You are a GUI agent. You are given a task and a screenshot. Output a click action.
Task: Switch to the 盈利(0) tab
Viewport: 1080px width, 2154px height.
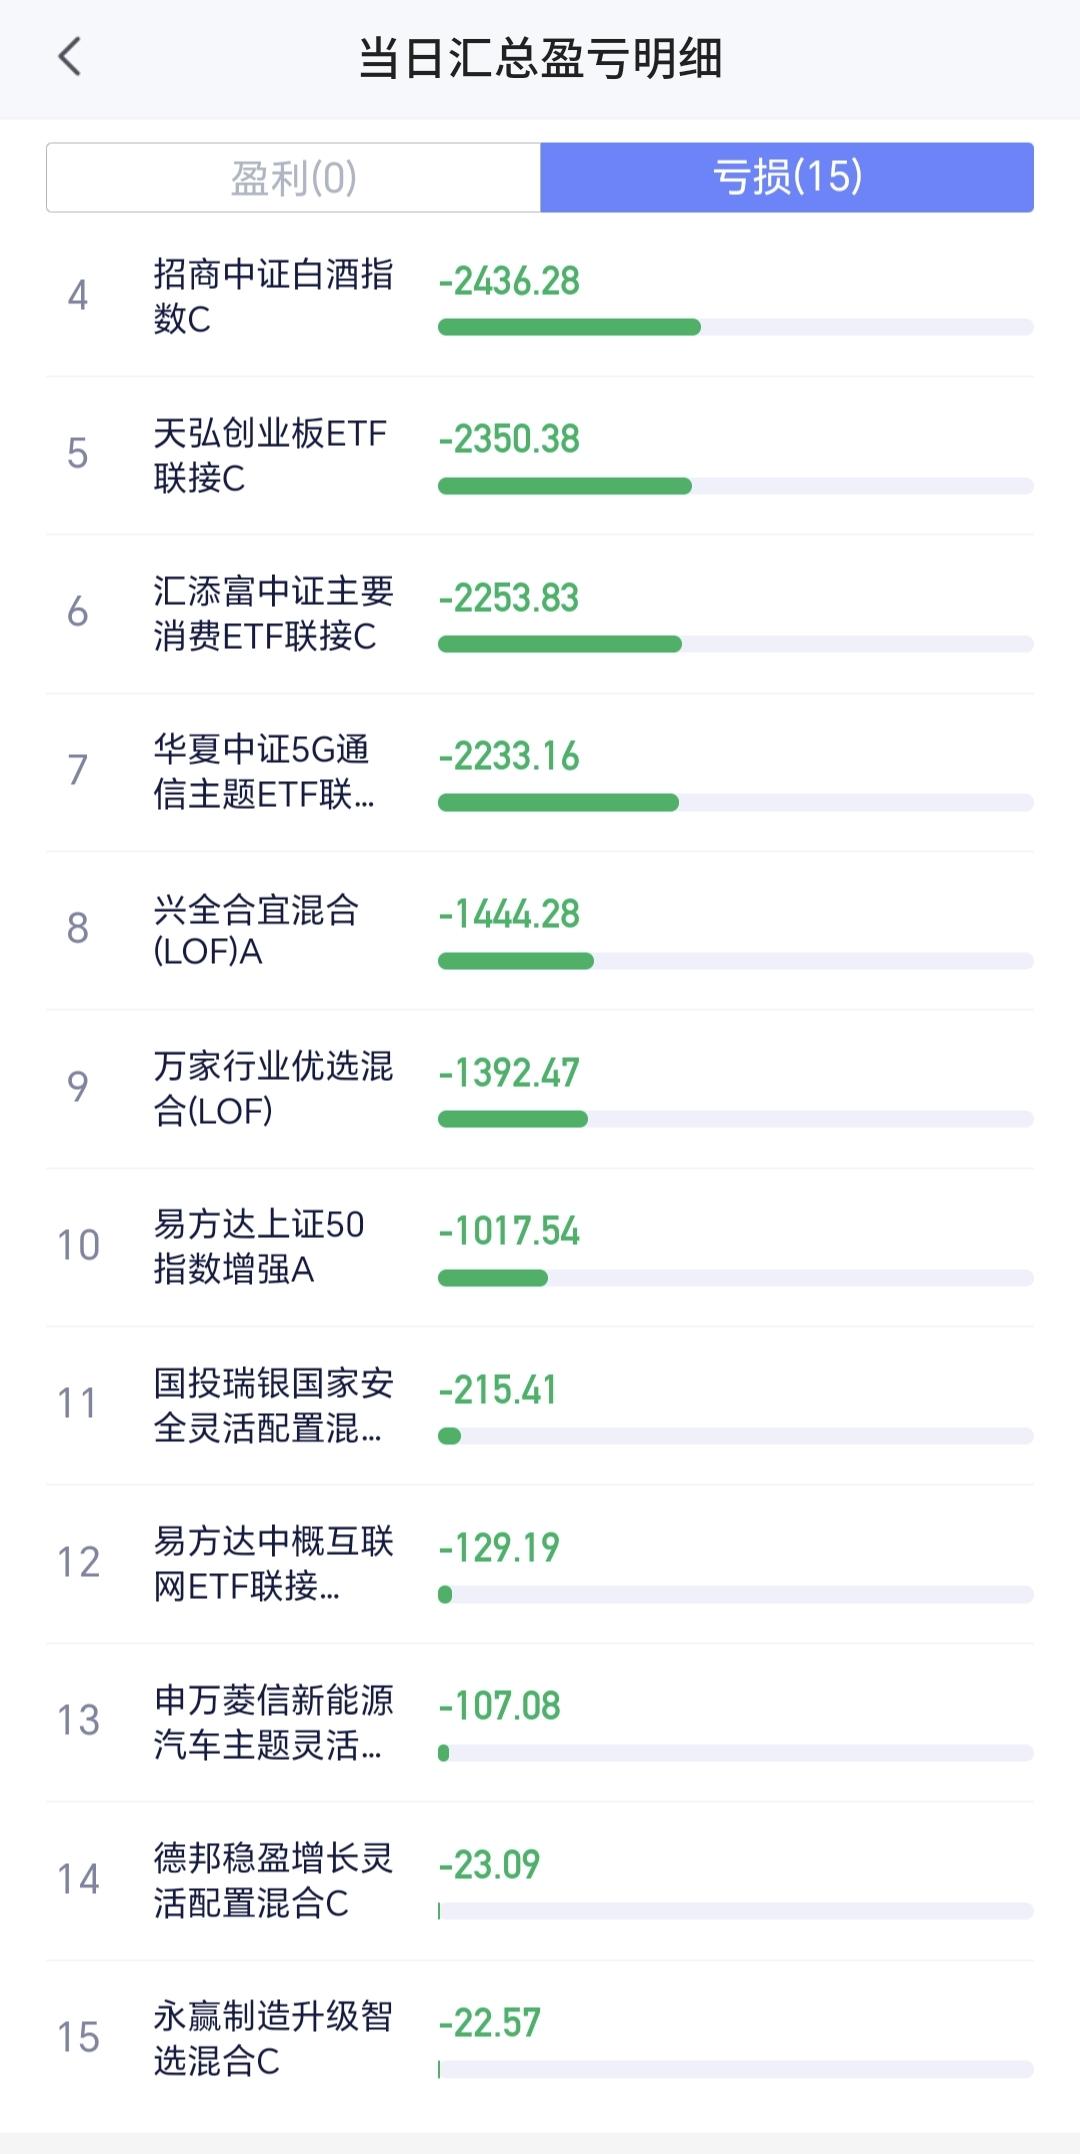pos(293,178)
